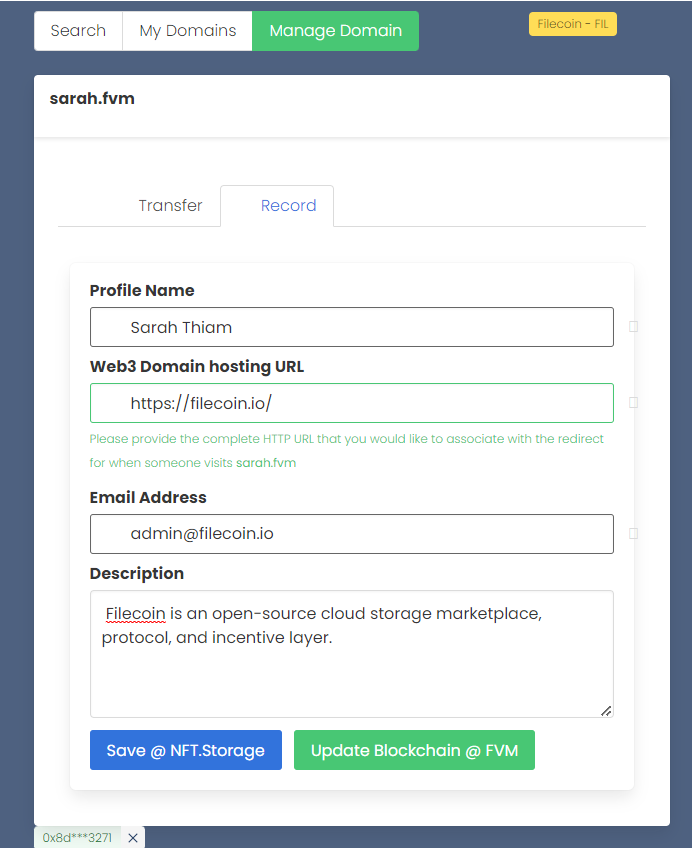This screenshot has width=692, height=848.
Task: Click the Web3 Domain hosting URL field
Action: coord(352,403)
